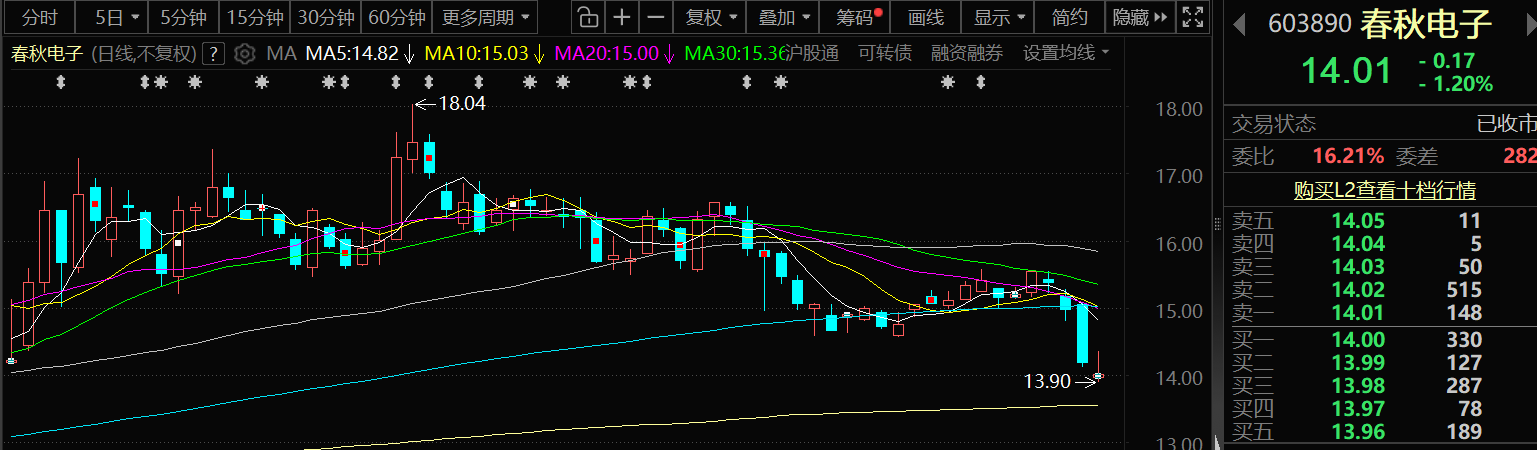1537x450 pixels.
Task: Open MA indicator settings via the gear icon
Action: 243,53
